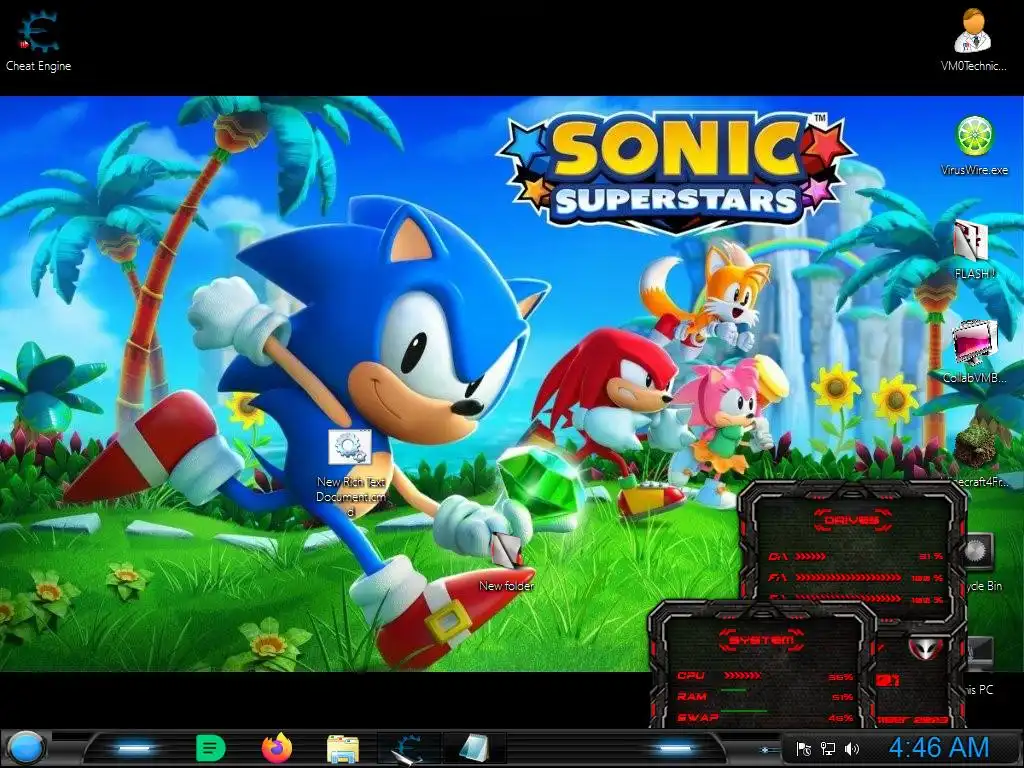Viewport: 1024px width, 768px height.
Task: Click the SWAP label in System widget
Action: click(x=697, y=718)
